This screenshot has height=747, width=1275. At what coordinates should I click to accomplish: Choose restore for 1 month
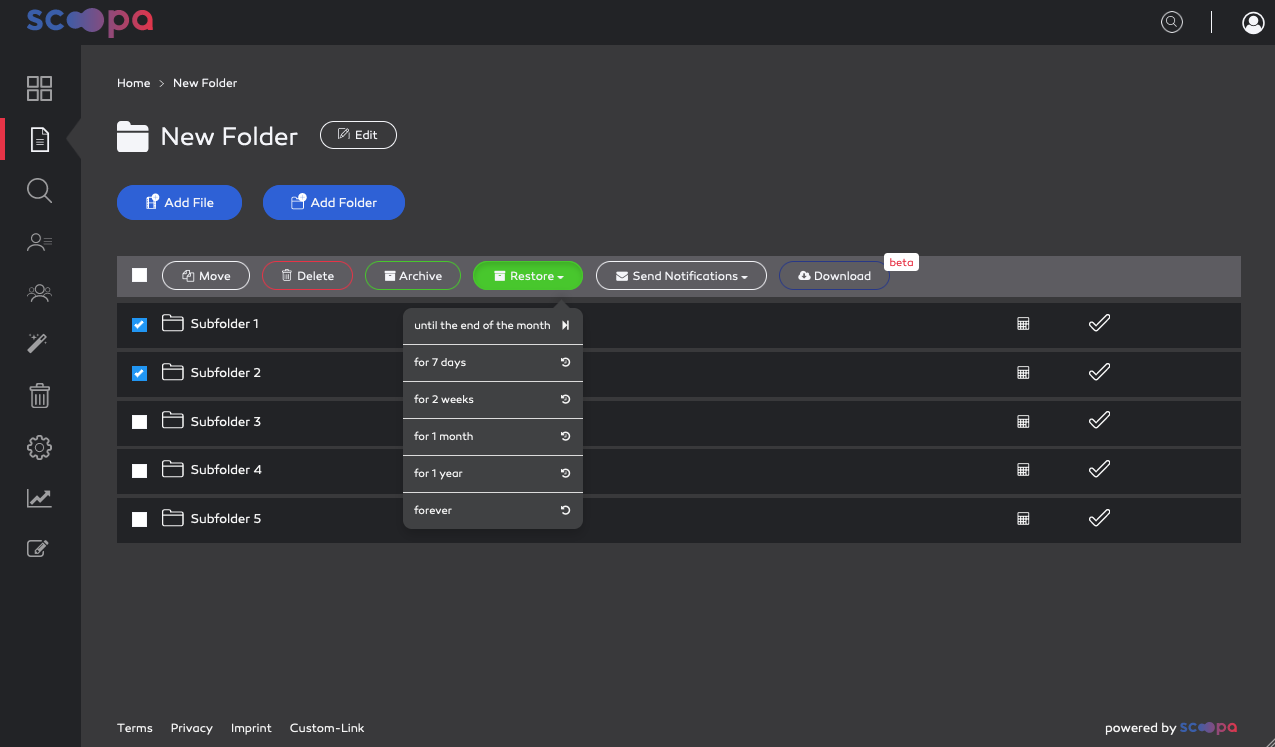coord(493,436)
